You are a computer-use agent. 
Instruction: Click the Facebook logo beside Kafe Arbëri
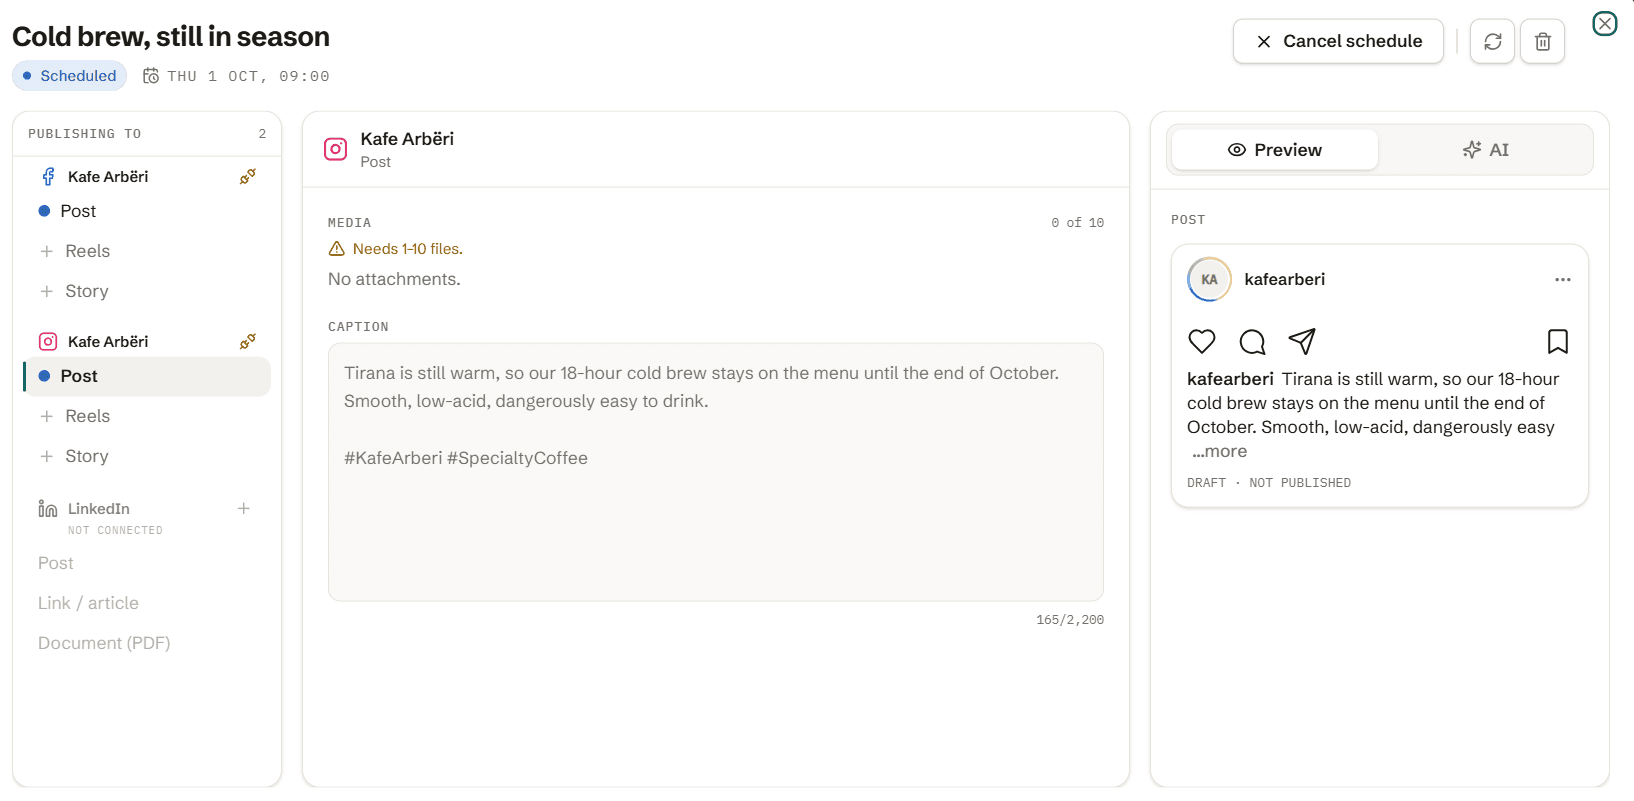[x=48, y=176]
